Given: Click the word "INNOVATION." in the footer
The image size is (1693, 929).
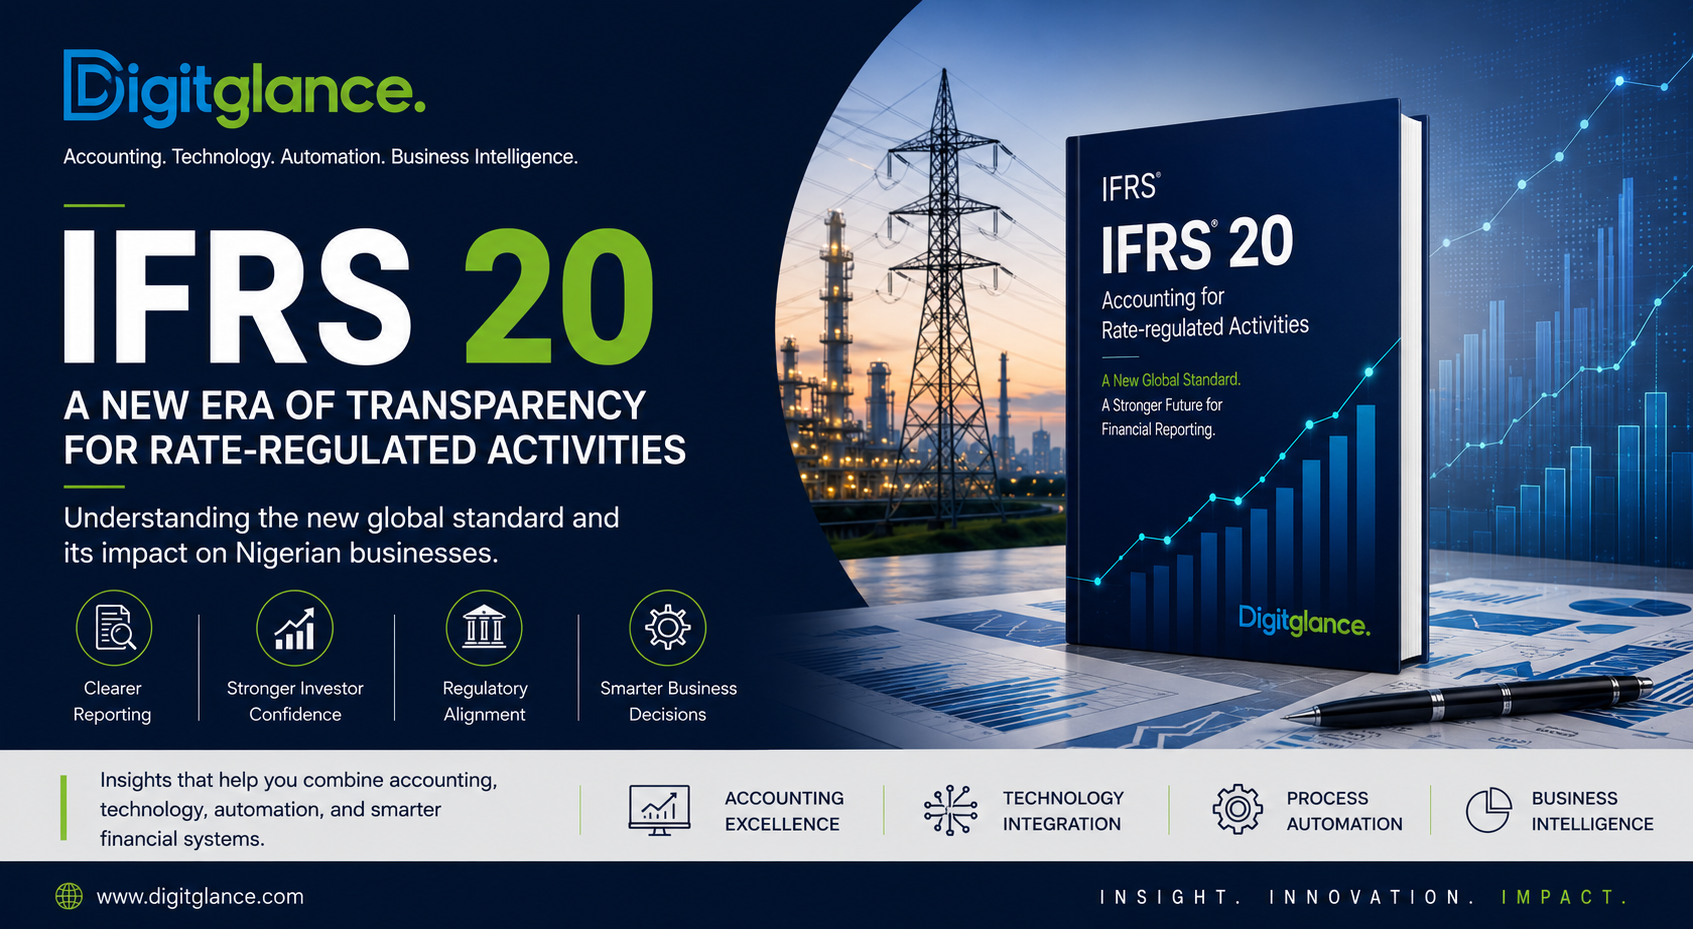Looking at the screenshot, I should [1372, 897].
